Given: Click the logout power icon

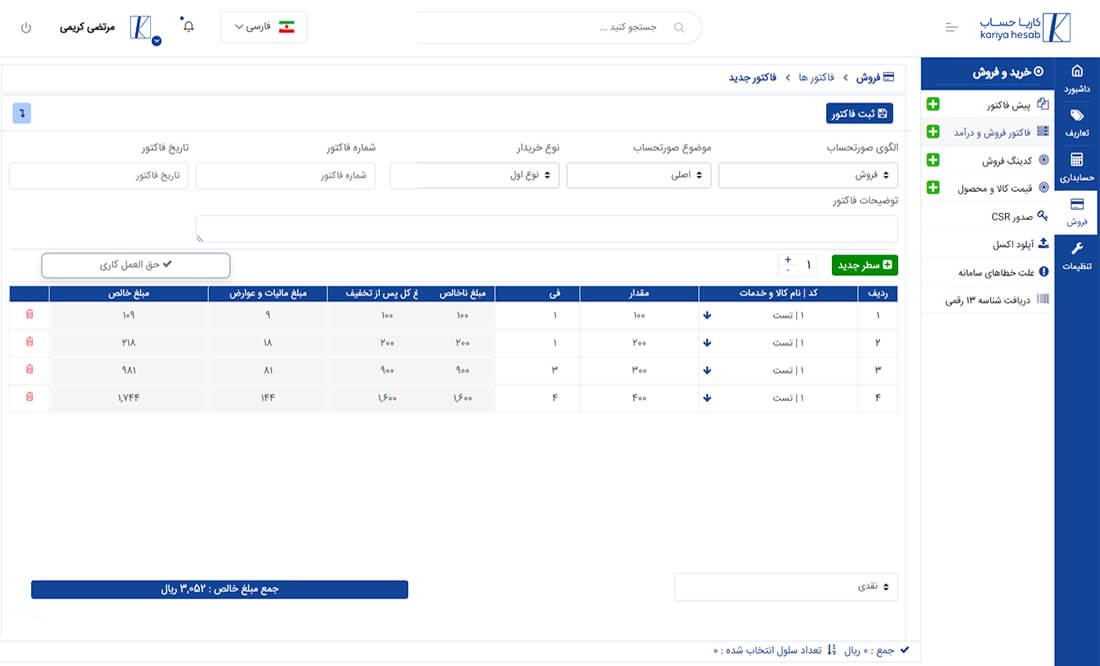Looking at the screenshot, I should coord(25,27).
